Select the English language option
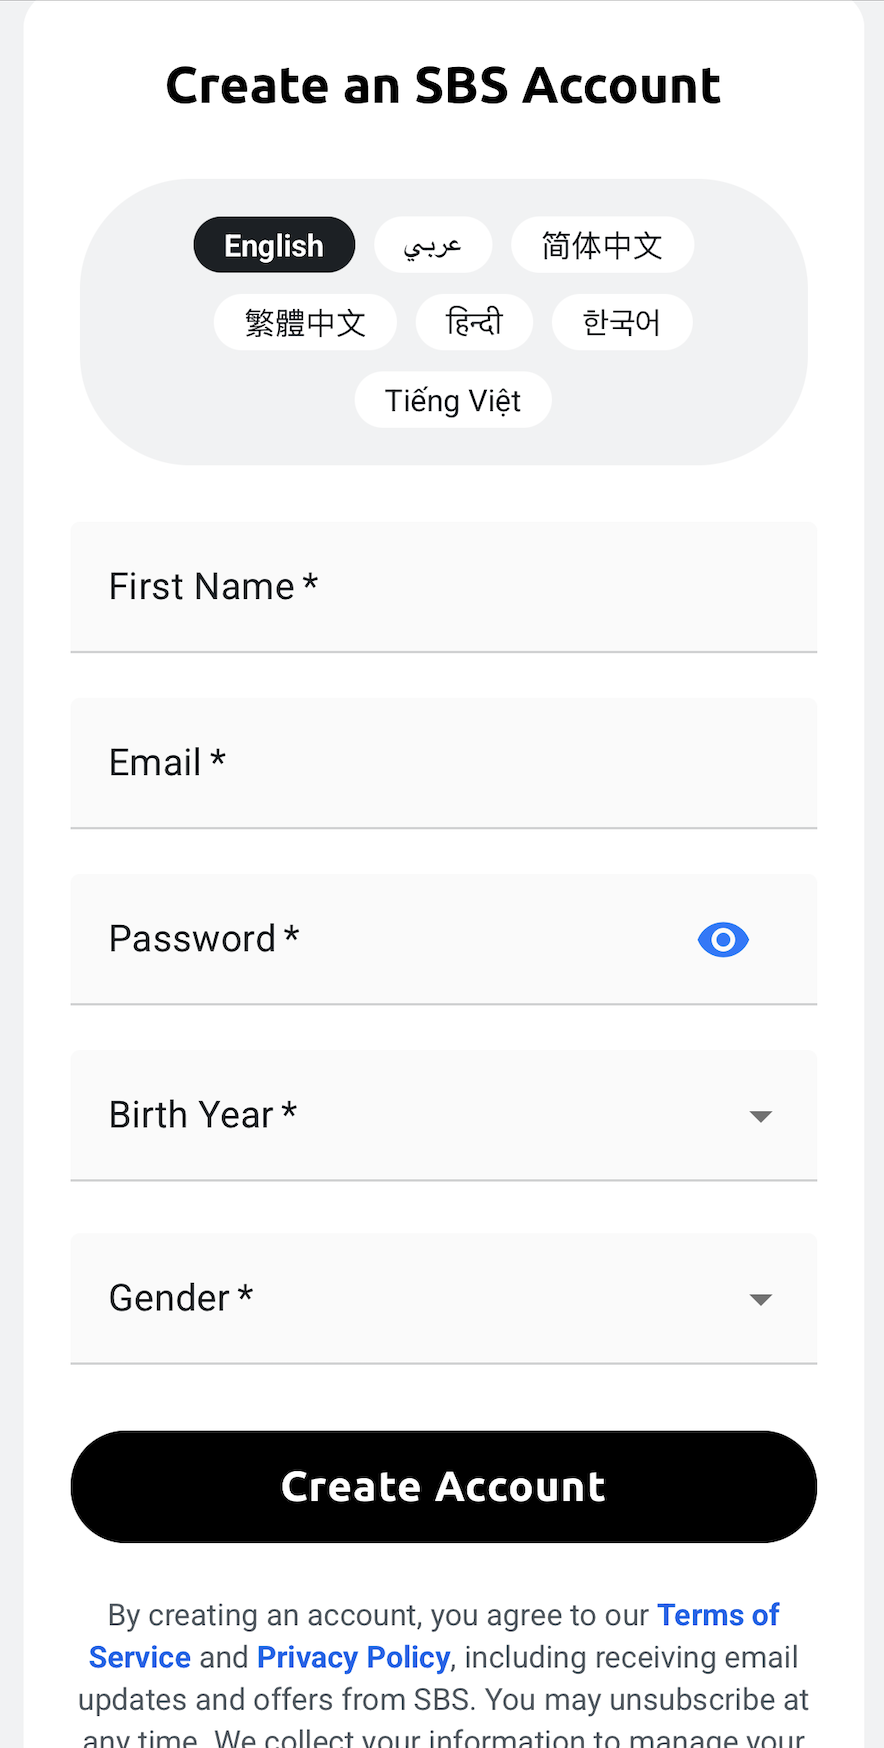The height and width of the screenshot is (1748, 884). [274, 245]
